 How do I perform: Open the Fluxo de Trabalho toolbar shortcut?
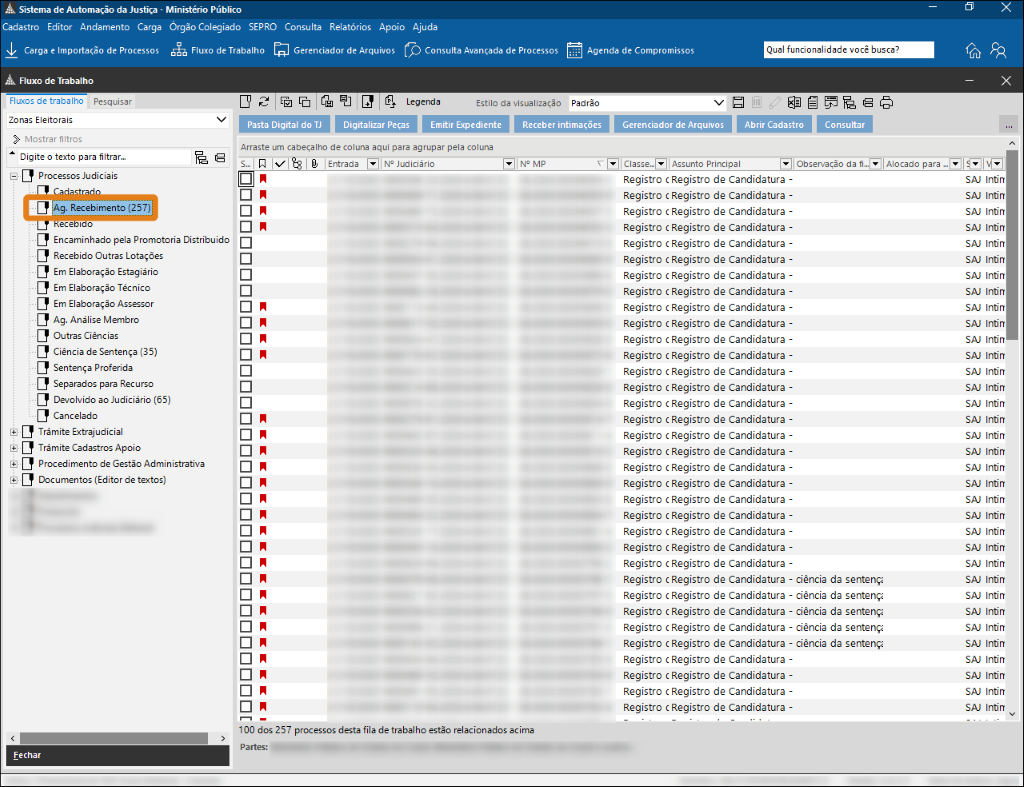(x=217, y=50)
